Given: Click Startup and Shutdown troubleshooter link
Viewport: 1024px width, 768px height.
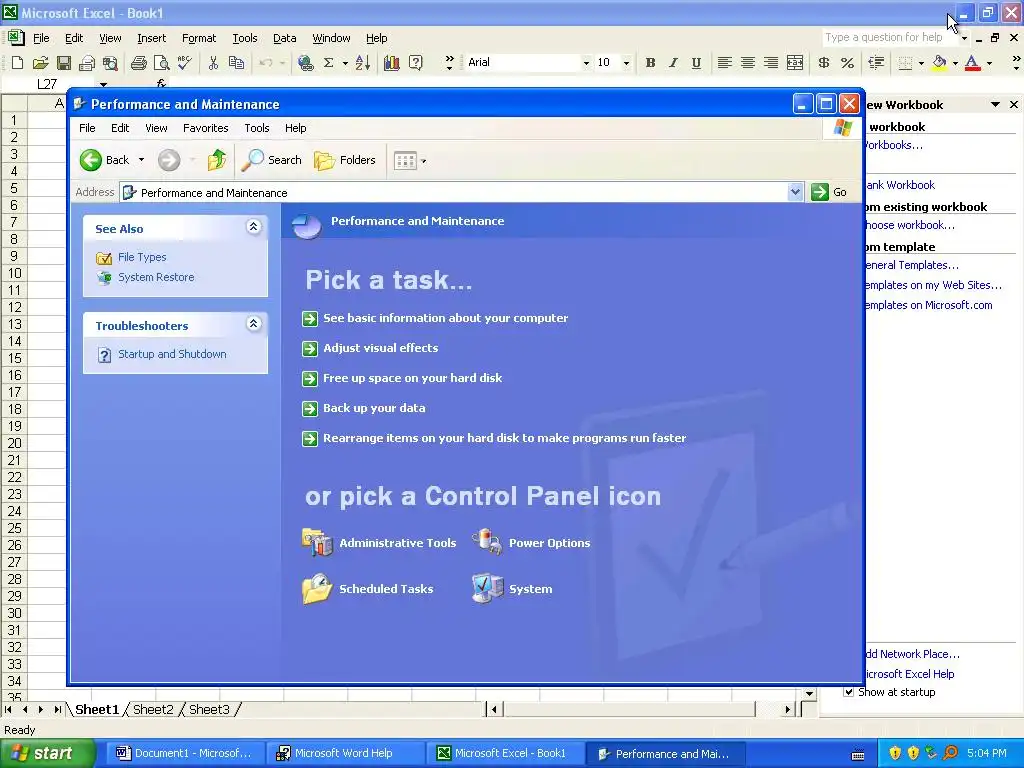Looking at the screenshot, I should (x=172, y=354).
